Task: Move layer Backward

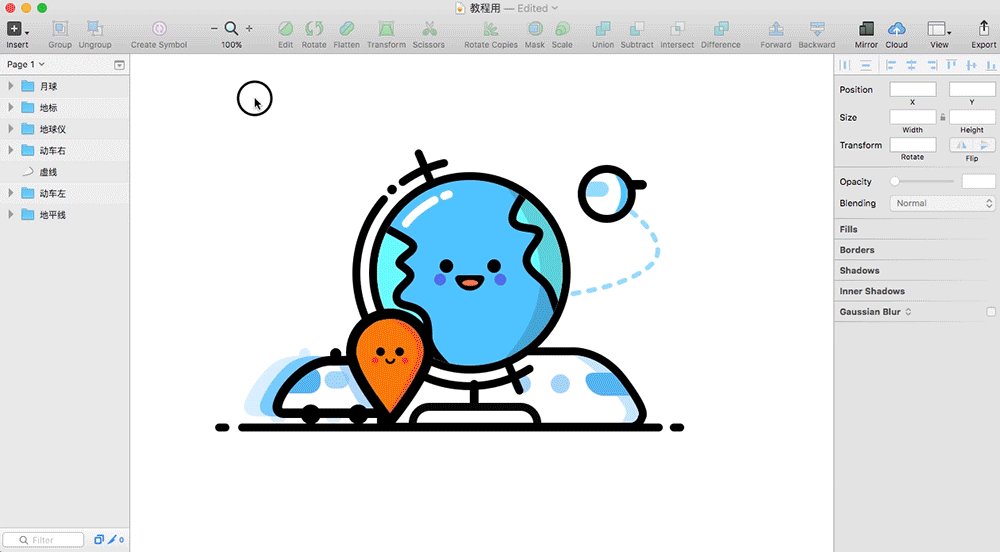Action: (817, 29)
